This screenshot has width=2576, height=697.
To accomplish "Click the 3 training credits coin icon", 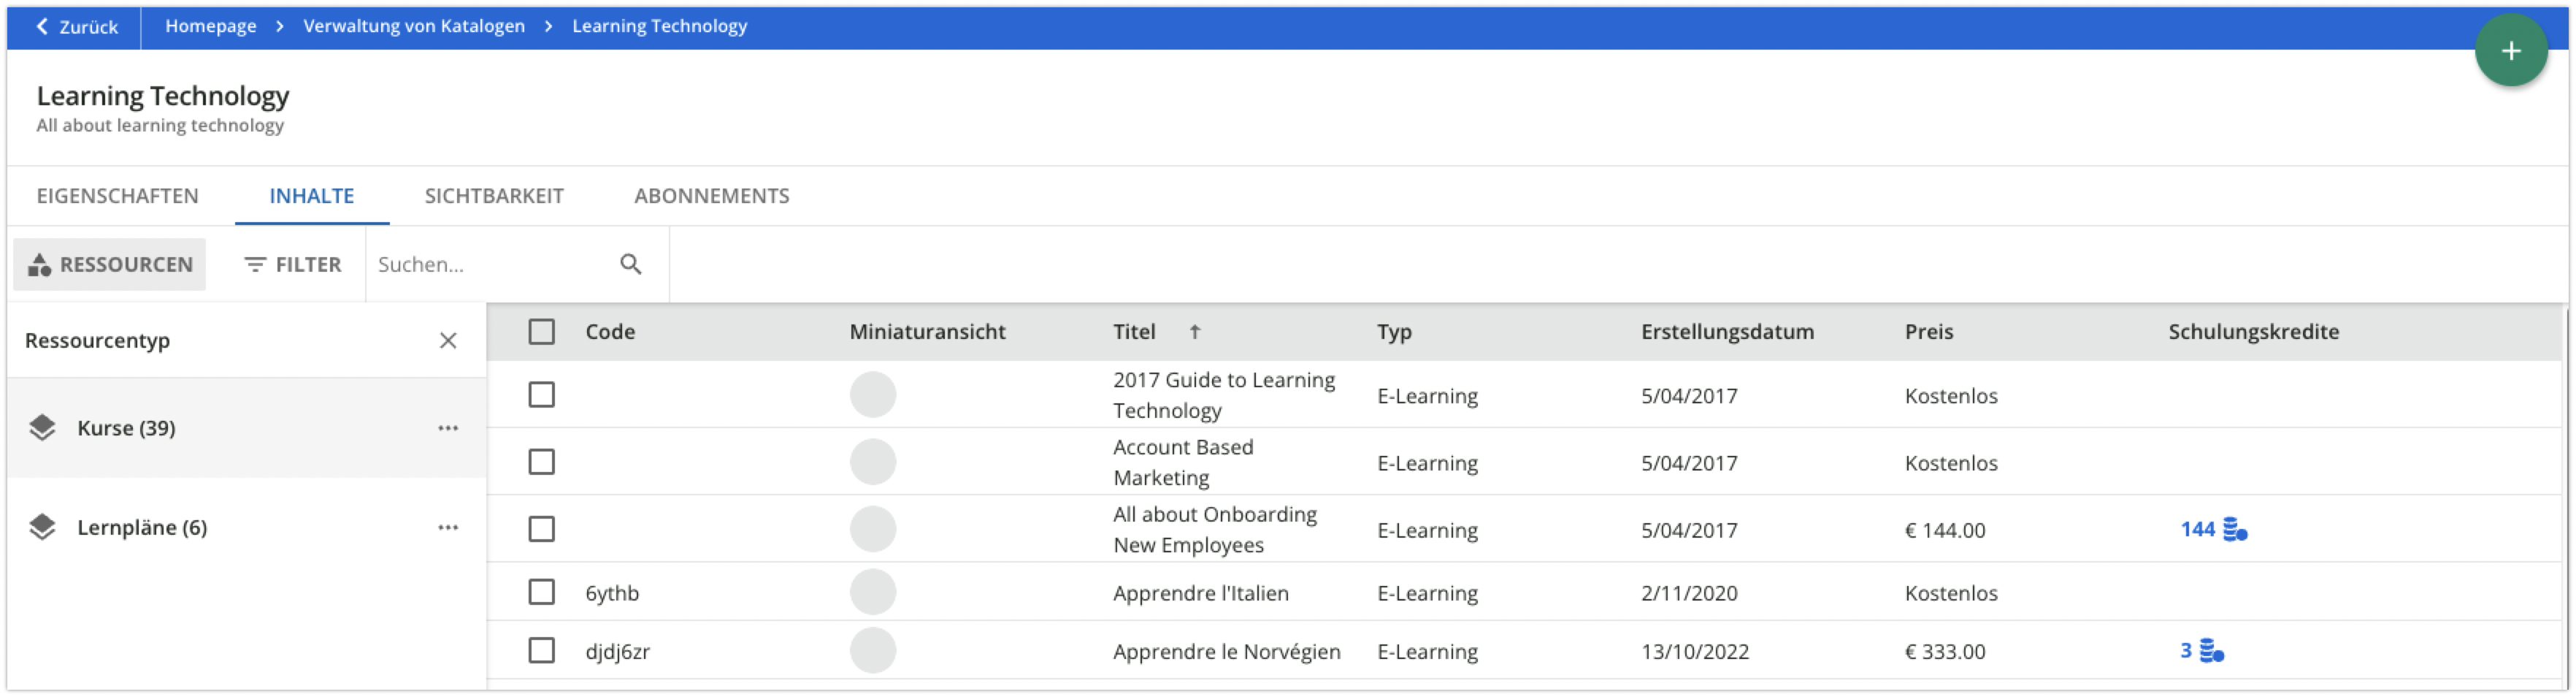I will pyautogui.click(x=2211, y=651).
